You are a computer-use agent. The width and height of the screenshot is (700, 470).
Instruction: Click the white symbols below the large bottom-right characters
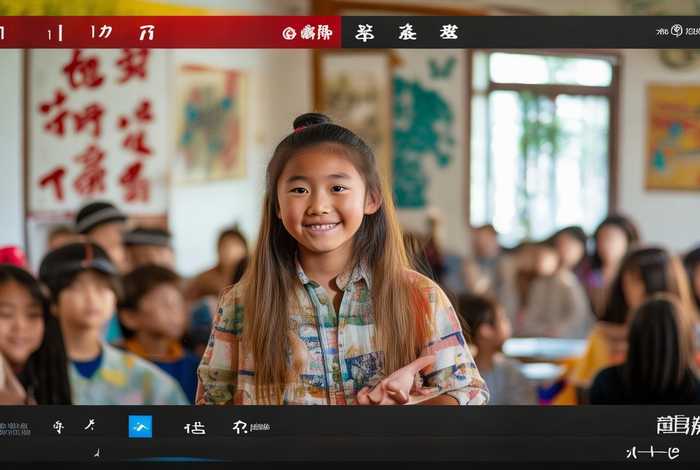[652, 453]
